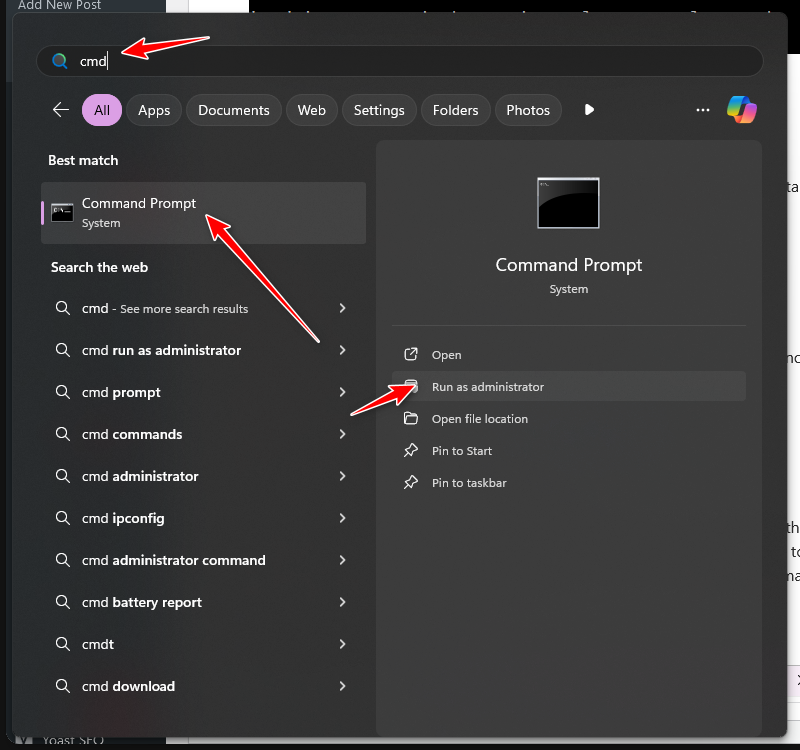Open the three-dot more options menu
The image size is (800, 750).
[x=703, y=110]
